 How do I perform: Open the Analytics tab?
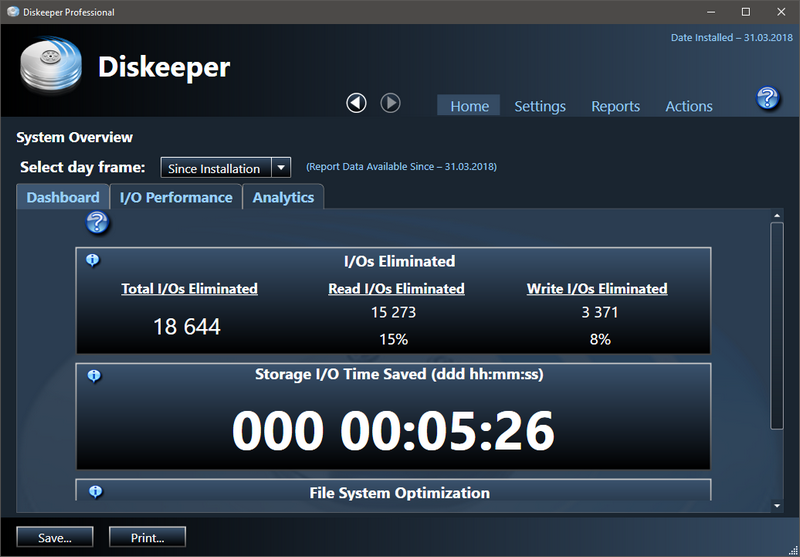click(x=283, y=197)
